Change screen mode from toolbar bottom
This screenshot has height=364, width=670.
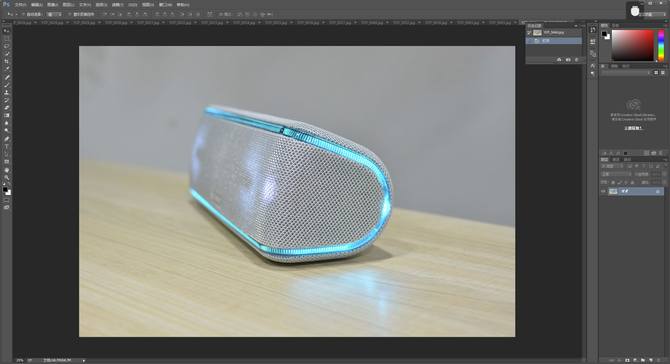(6, 208)
